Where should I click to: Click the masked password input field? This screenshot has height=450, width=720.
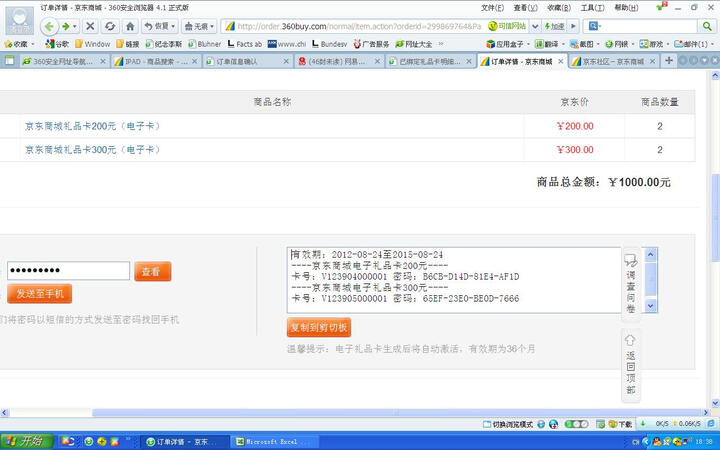68,270
